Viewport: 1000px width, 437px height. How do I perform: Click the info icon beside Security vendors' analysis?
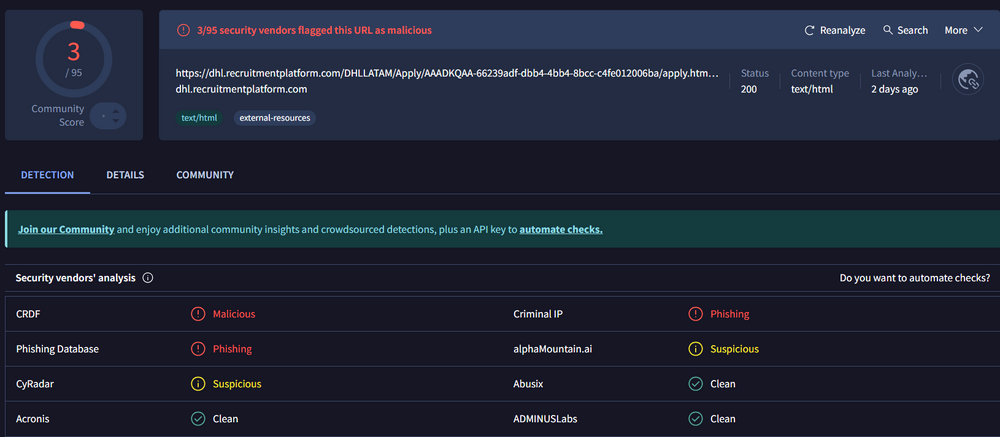click(148, 278)
